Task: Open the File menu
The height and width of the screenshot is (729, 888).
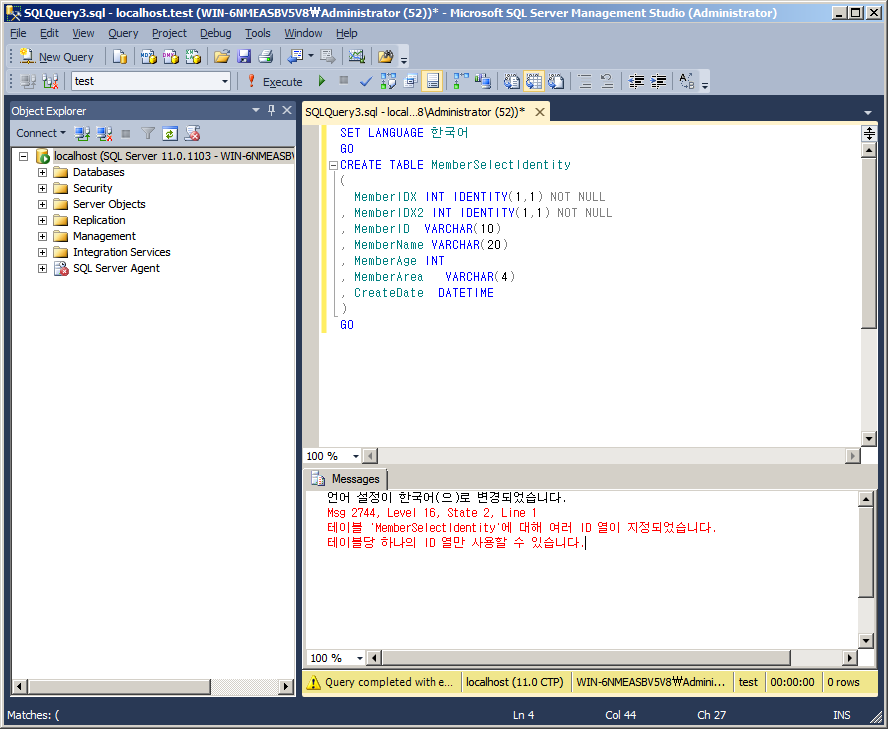Action: pyautogui.click(x=18, y=33)
